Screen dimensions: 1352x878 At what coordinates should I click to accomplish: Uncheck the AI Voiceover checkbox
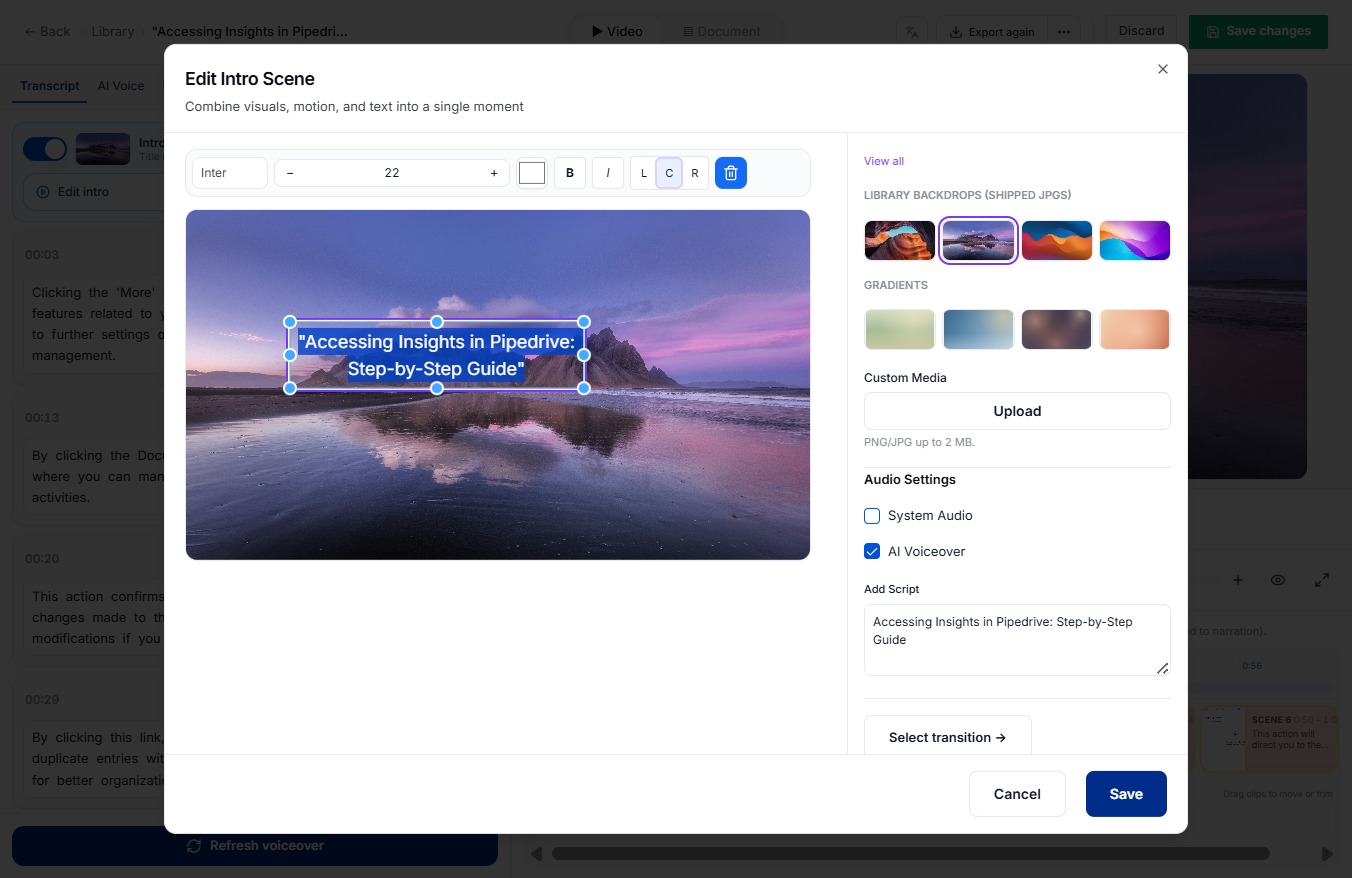pyautogui.click(x=872, y=552)
